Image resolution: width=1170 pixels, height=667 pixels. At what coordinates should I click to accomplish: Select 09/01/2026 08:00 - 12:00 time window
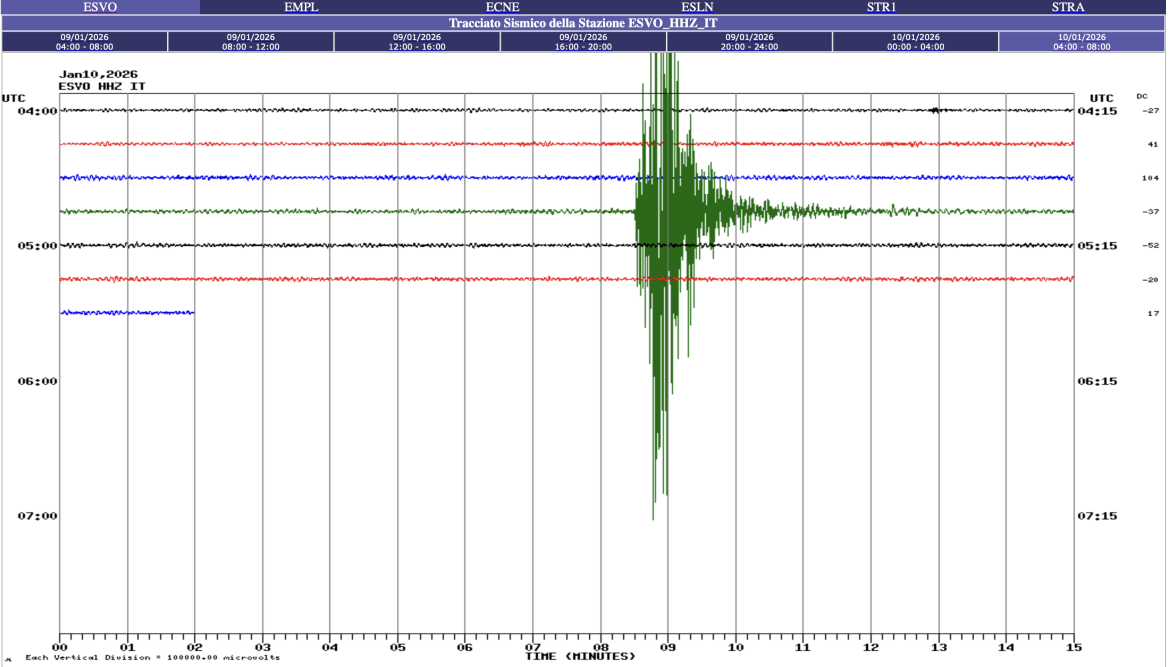(x=251, y=41)
